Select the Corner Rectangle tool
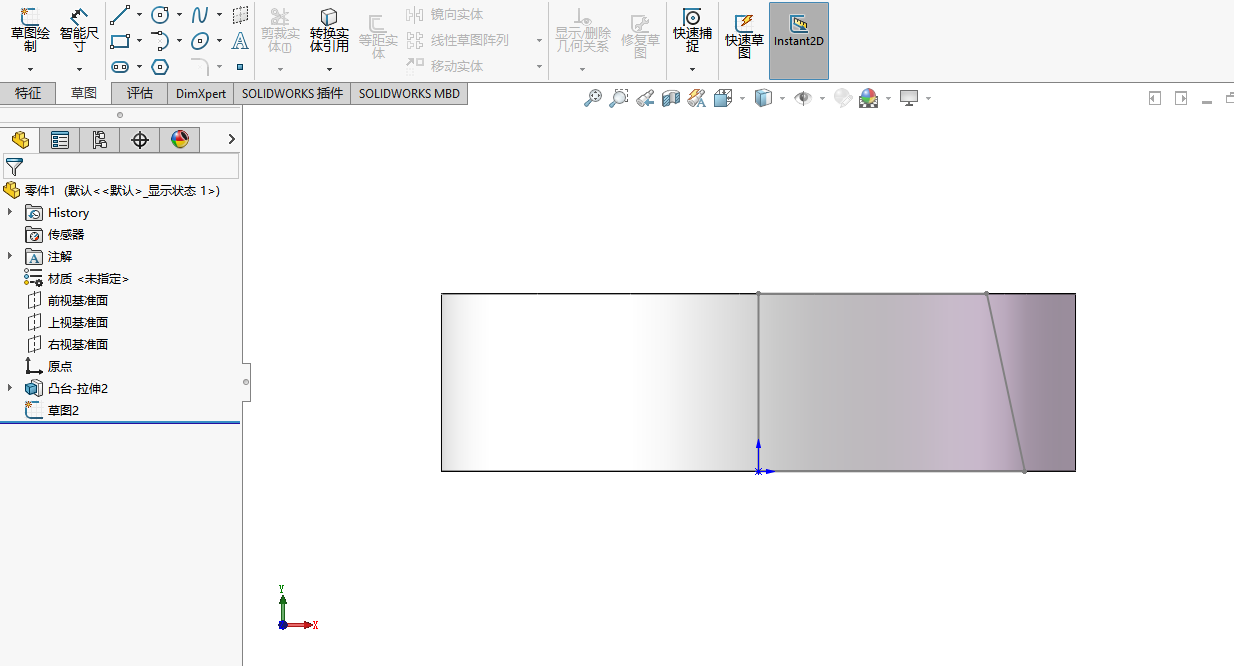The height and width of the screenshot is (666, 1234). coord(120,41)
